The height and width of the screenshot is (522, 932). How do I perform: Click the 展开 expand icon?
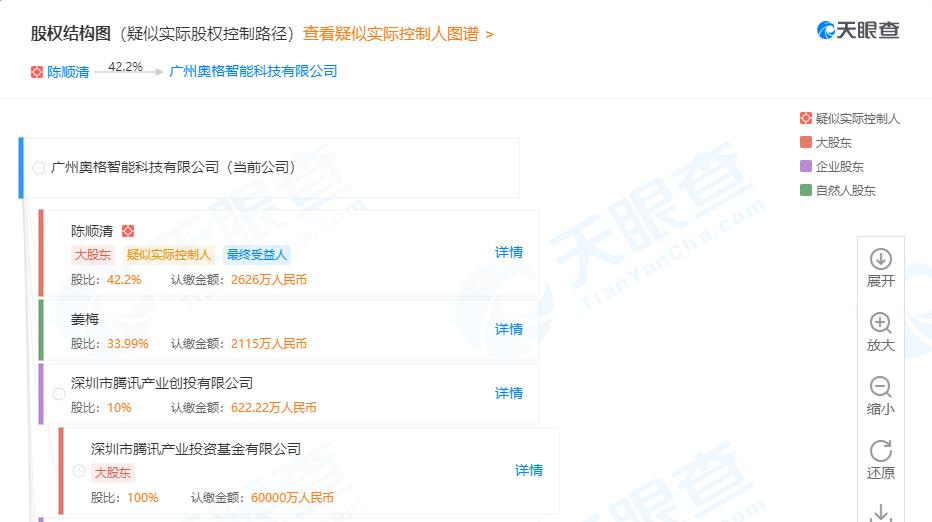pyautogui.click(x=880, y=259)
